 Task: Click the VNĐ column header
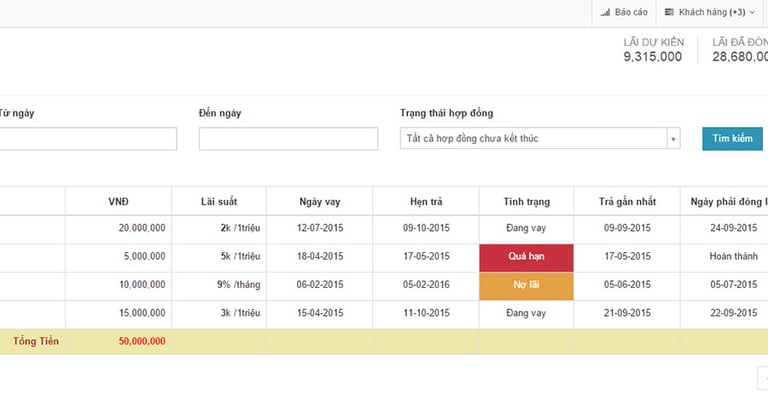coord(118,201)
